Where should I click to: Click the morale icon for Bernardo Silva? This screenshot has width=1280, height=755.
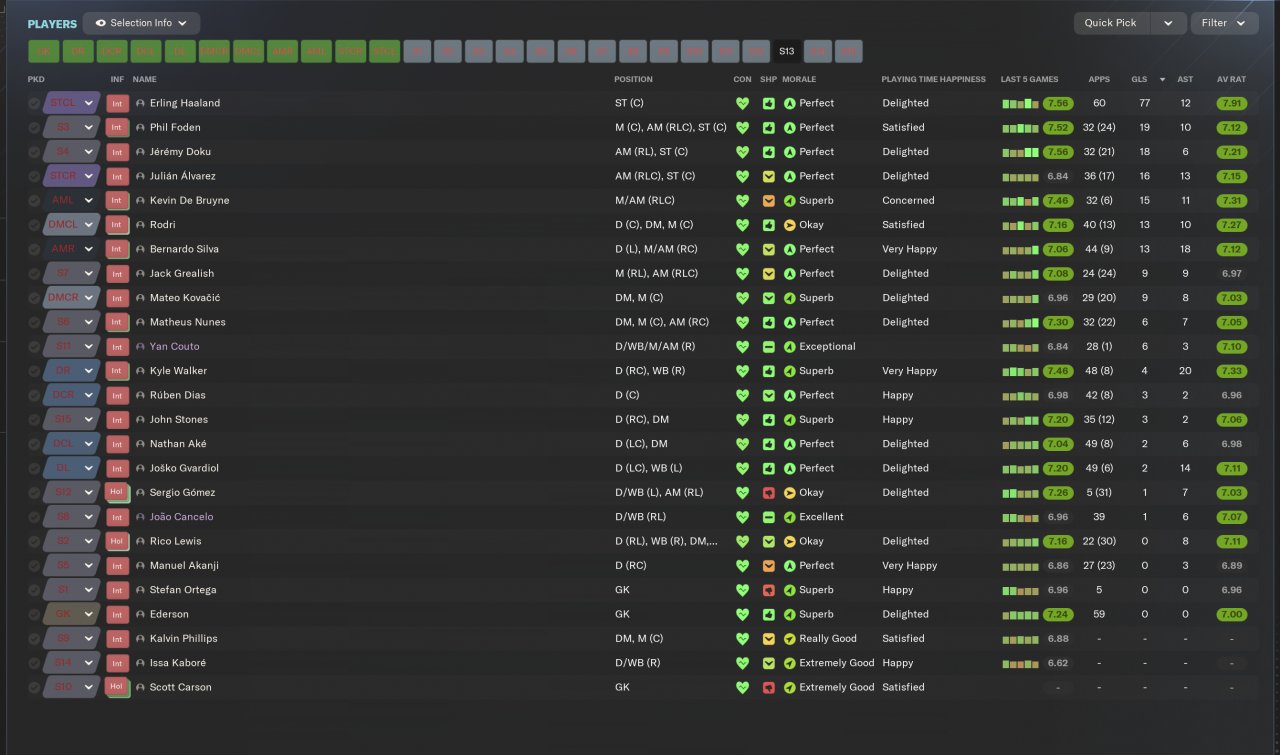coord(789,249)
